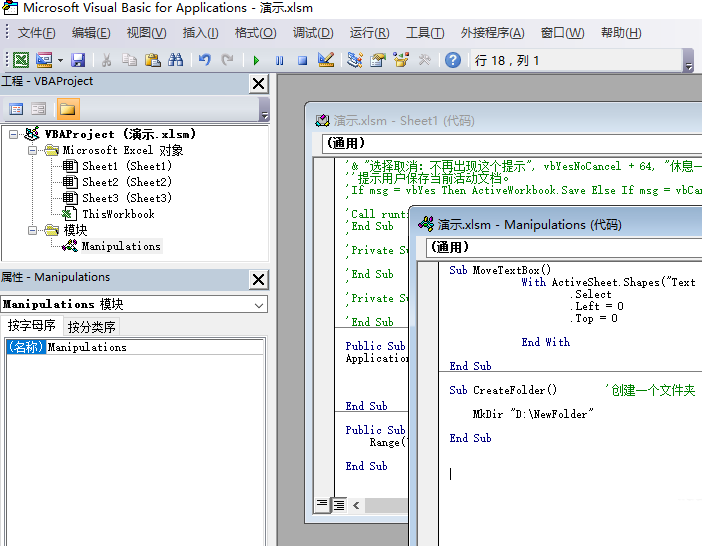The image size is (702, 546).
Task: Click the Insert UserForm toolbar icon
Action: (x=44, y=60)
